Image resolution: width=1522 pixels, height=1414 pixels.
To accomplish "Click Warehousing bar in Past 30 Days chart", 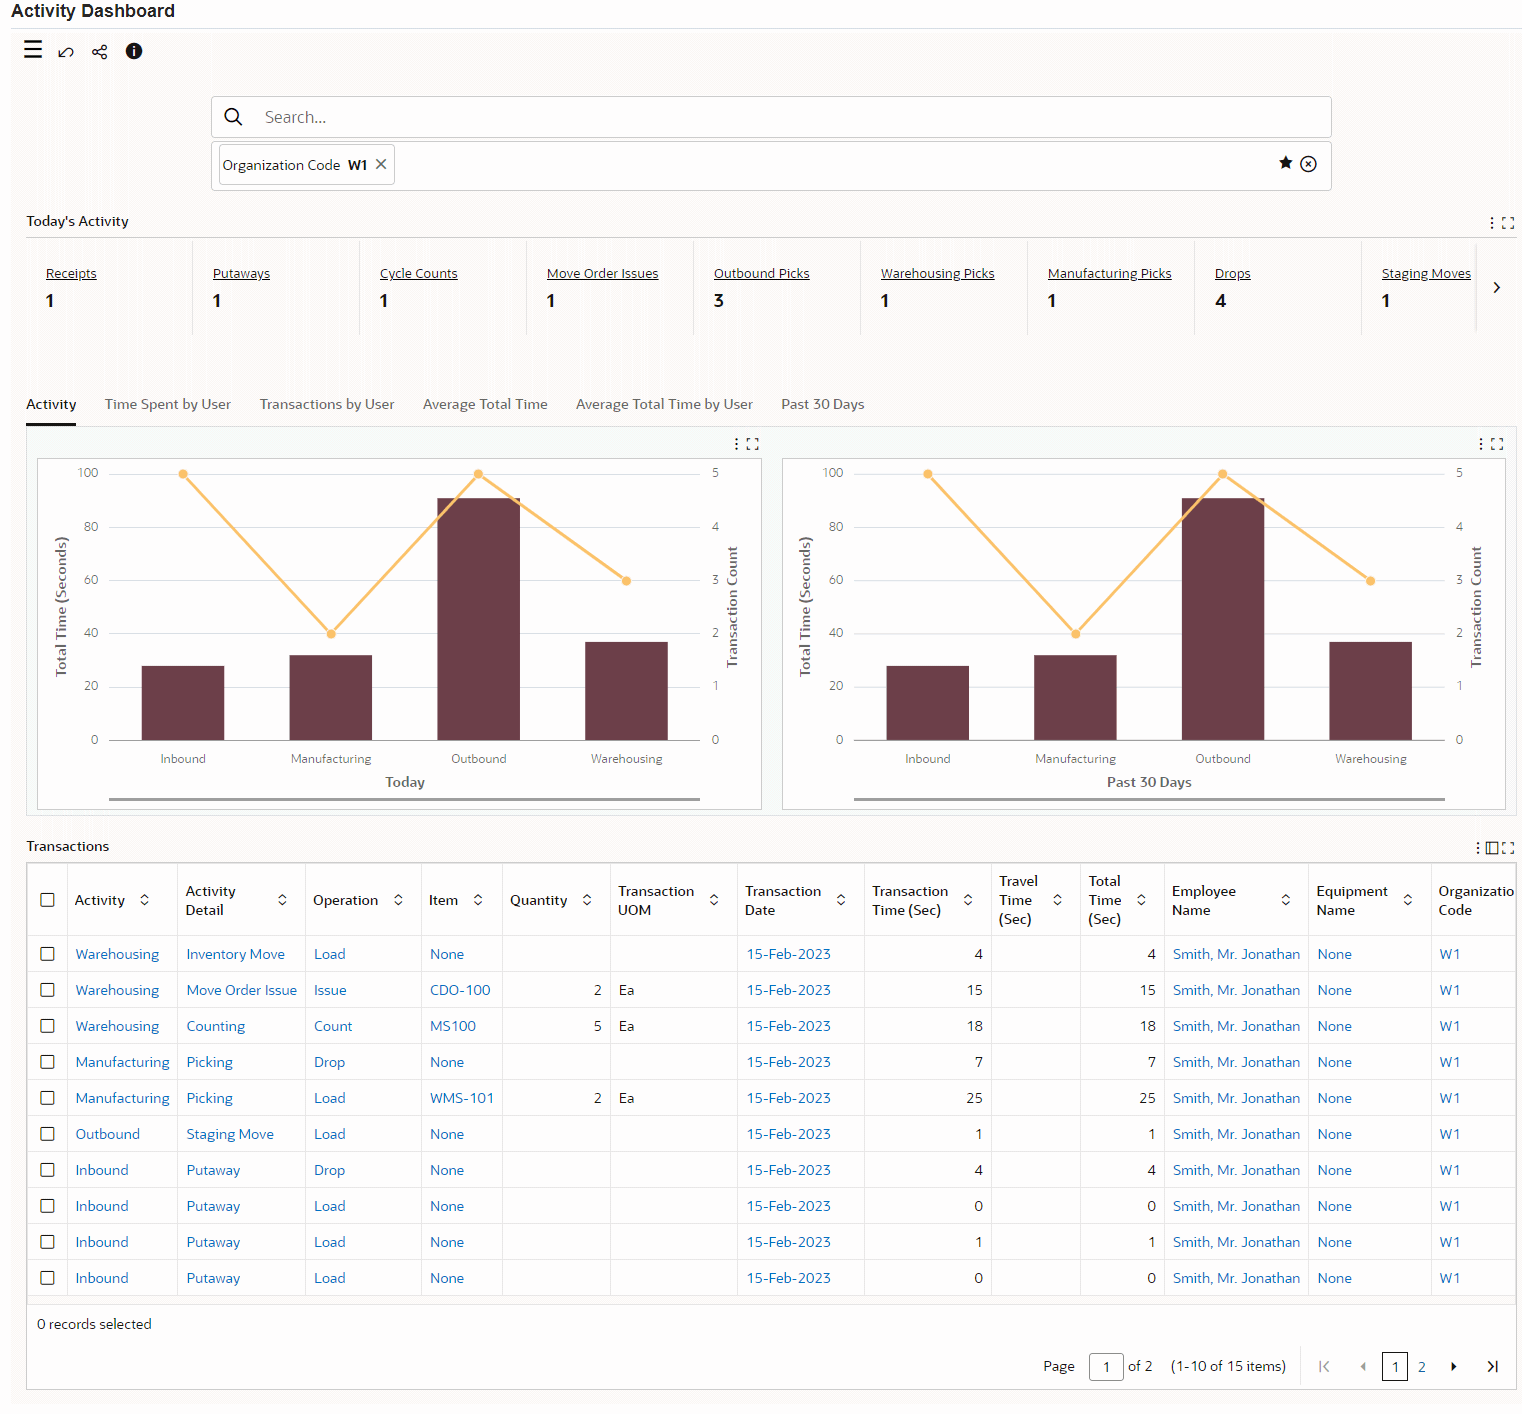I will tap(1370, 691).
